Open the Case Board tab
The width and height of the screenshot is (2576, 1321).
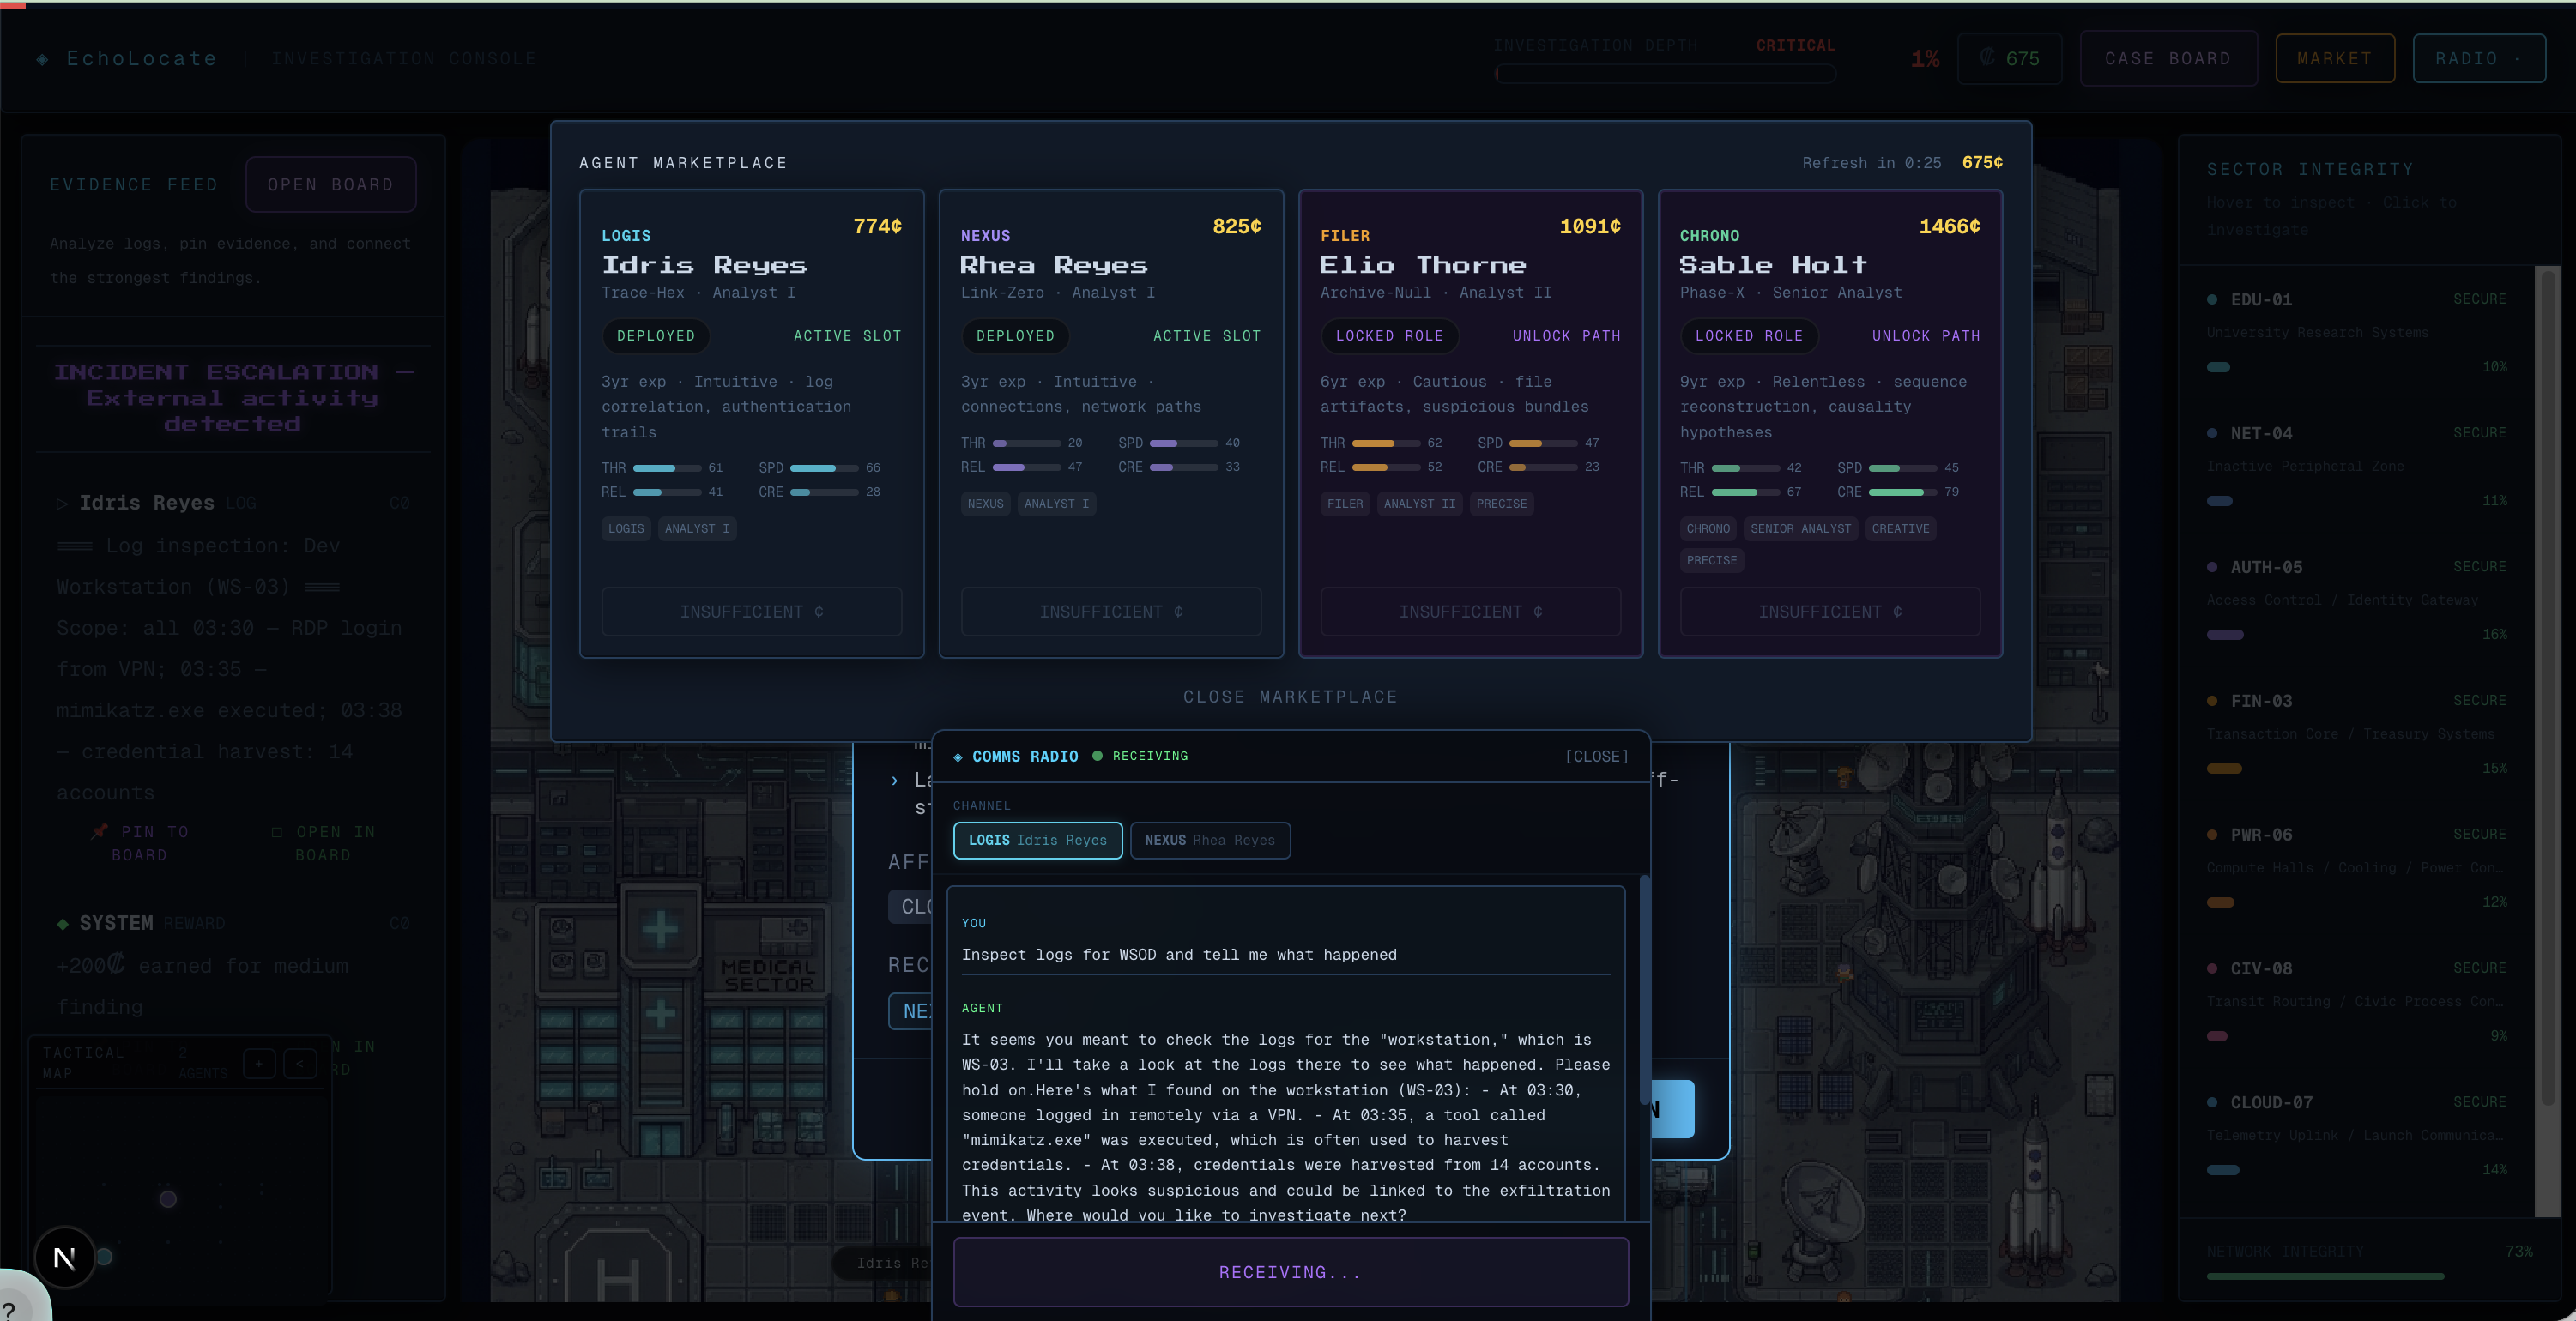2167,58
